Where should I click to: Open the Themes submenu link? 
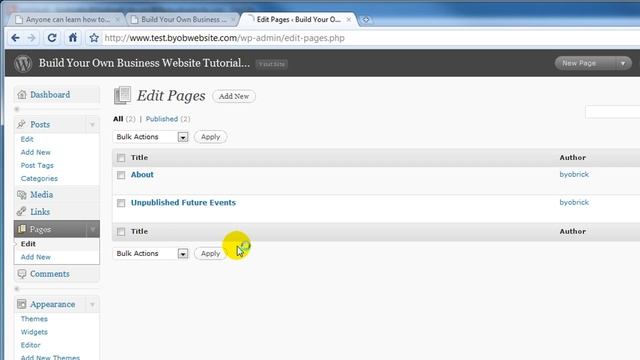coord(34,319)
